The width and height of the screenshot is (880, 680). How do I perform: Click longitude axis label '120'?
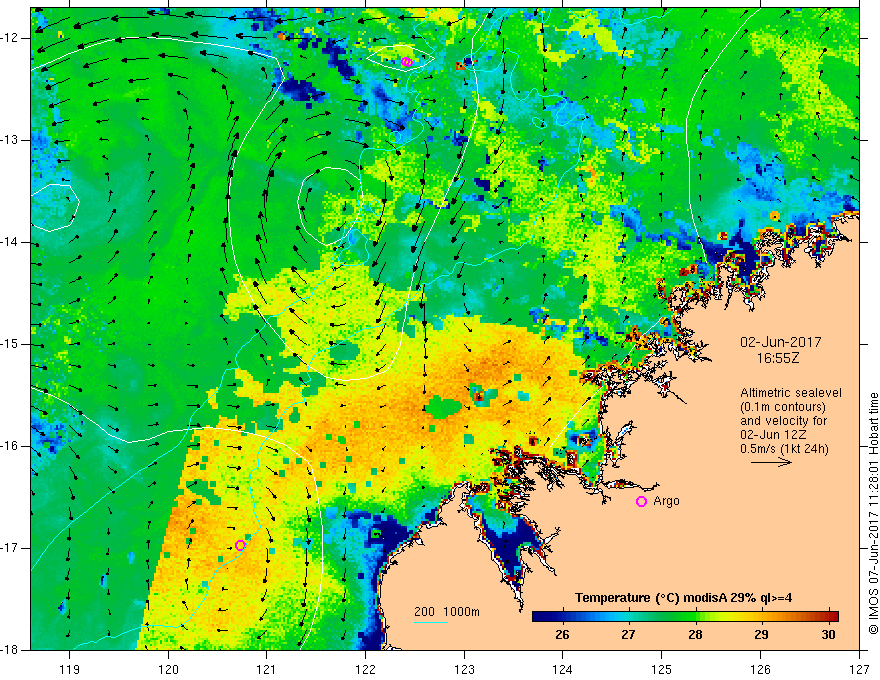[168, 669]
